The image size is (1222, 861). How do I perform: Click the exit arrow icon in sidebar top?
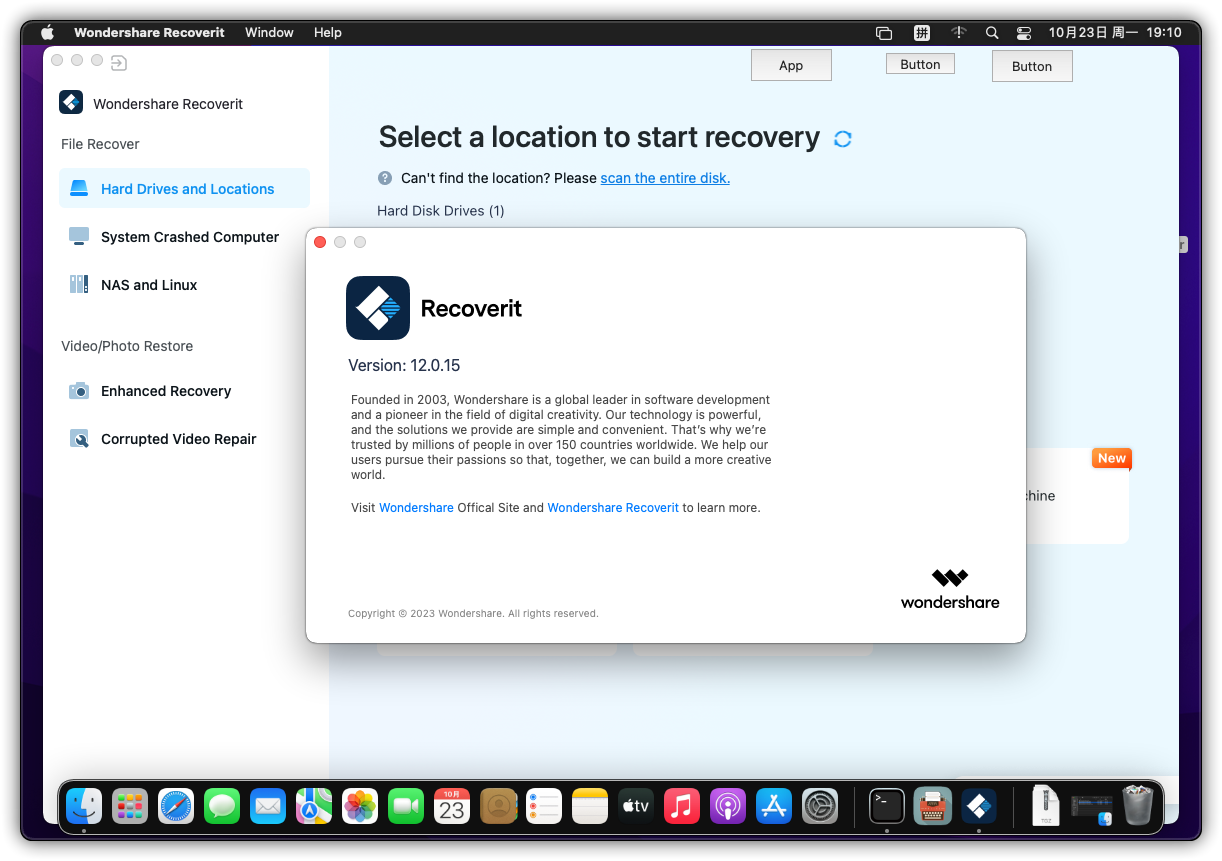tap(119, 64)
